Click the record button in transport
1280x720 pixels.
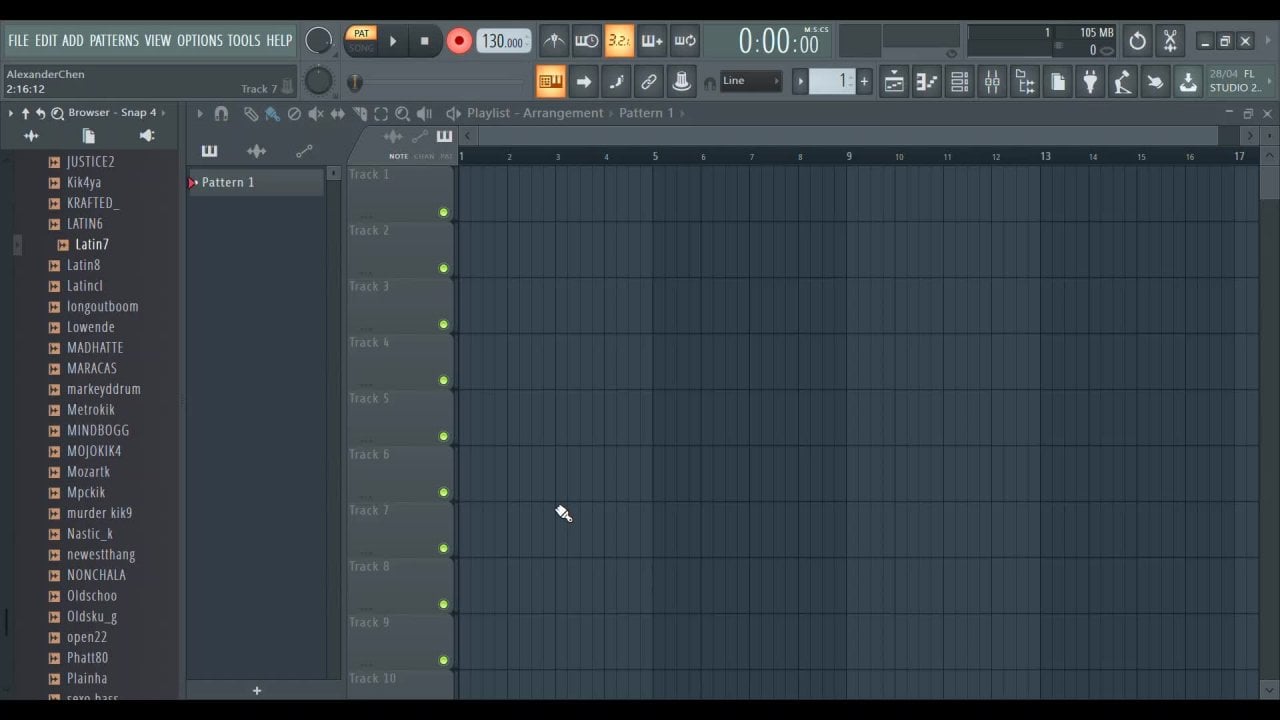point(459,41)
